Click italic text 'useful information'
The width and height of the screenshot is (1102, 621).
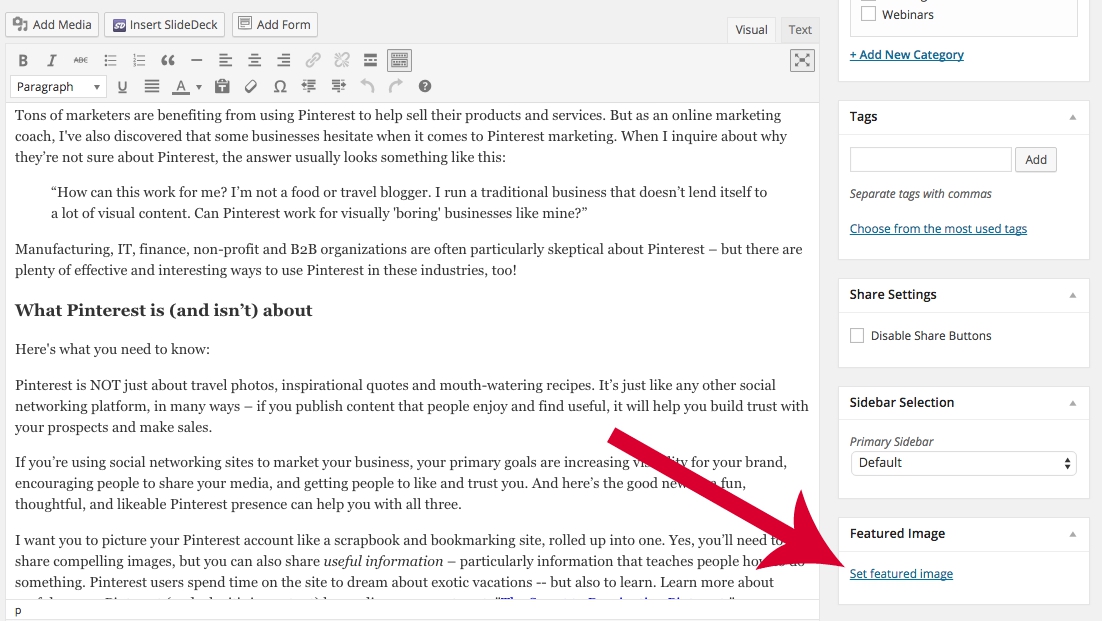tap(383, 561)
